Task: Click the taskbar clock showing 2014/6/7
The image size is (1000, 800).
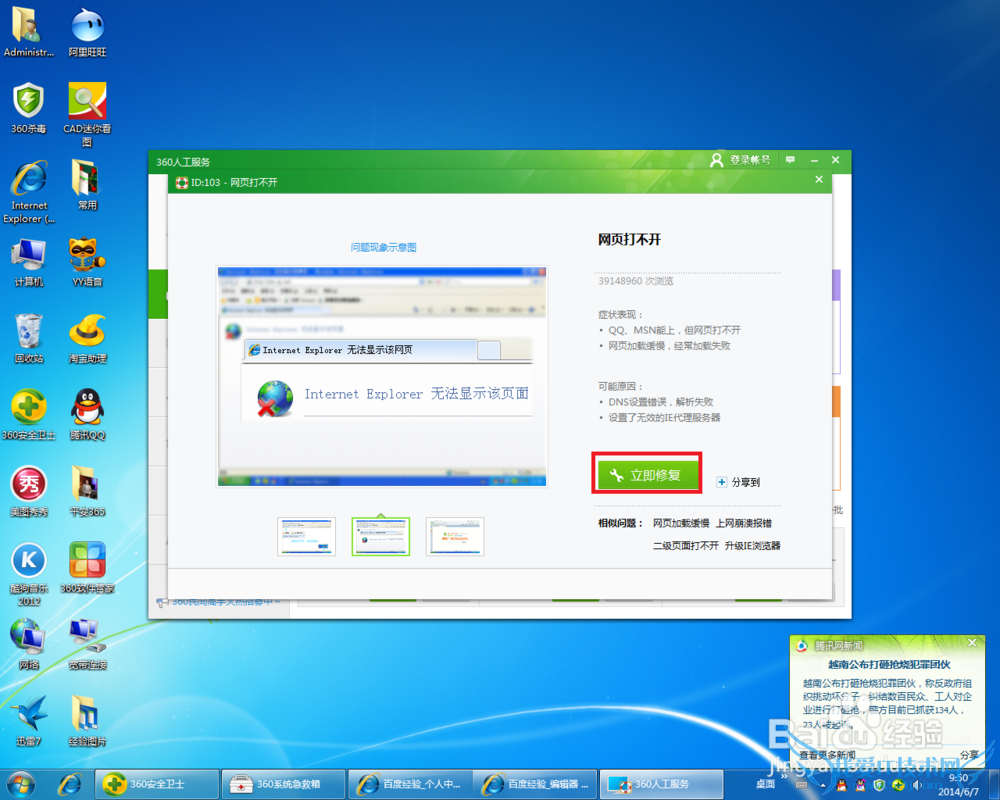Action: pyautogui.click(x=958, y=785)
